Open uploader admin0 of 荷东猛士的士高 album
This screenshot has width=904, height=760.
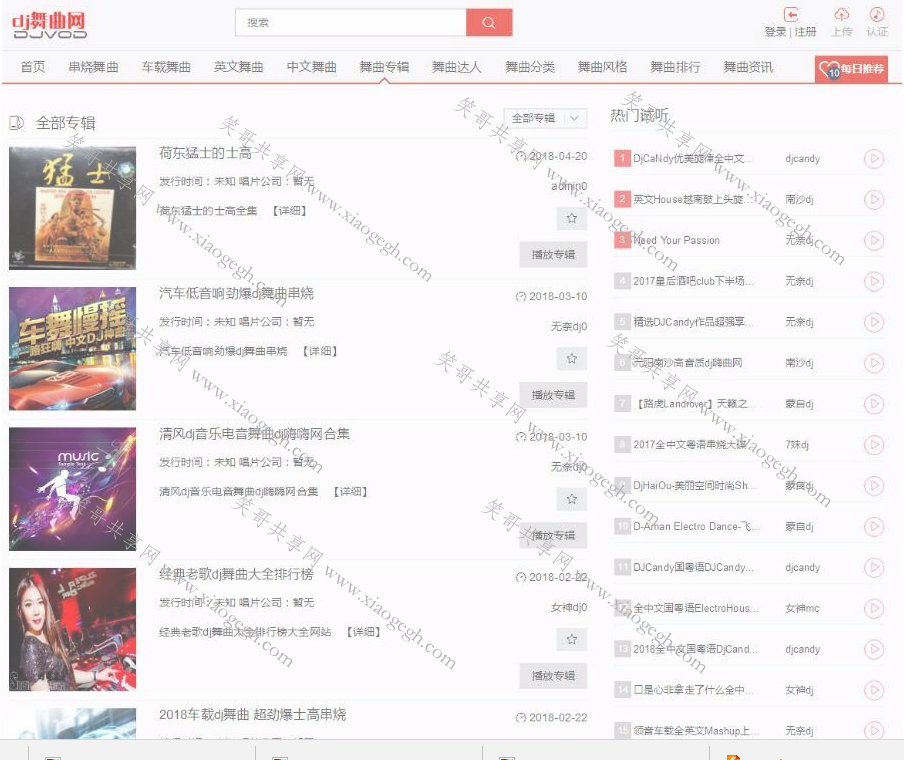tap(568, 186)
